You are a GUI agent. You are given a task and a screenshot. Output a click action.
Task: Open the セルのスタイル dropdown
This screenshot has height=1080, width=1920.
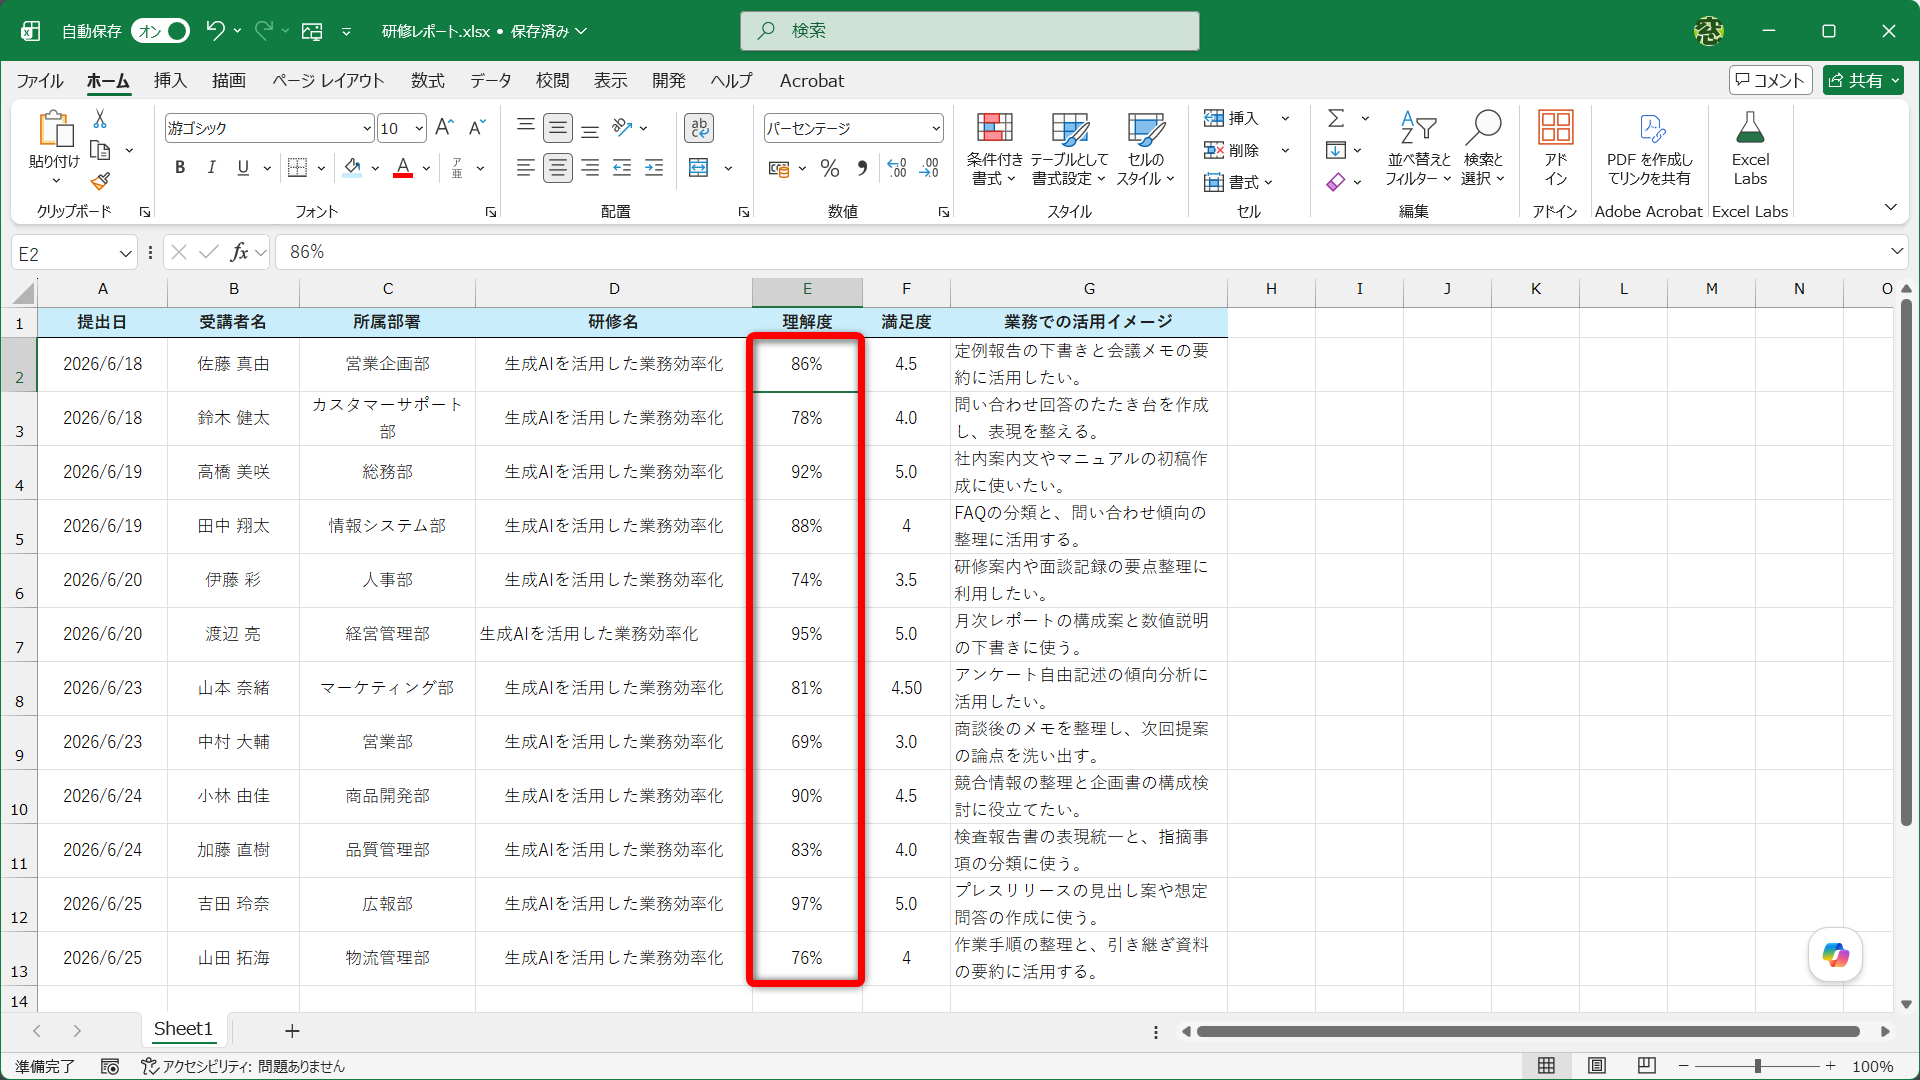1145,148
